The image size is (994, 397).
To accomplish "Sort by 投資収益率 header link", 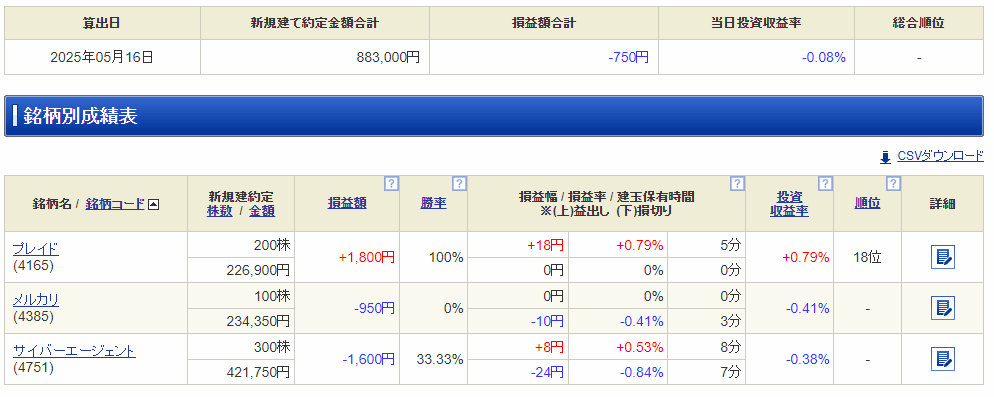I will coord(789,204).
